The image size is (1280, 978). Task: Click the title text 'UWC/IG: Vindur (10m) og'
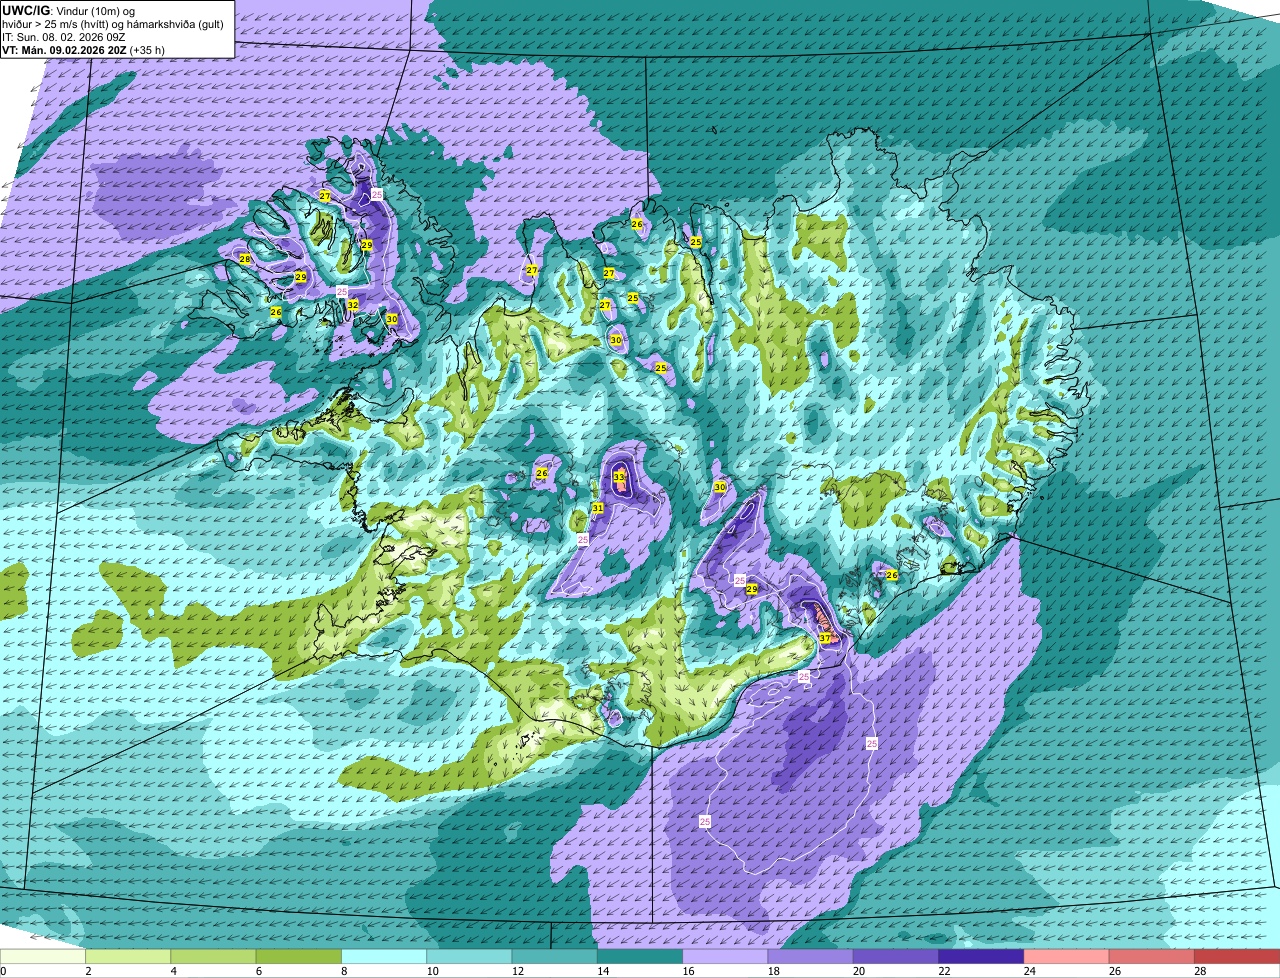click(68, 10)
